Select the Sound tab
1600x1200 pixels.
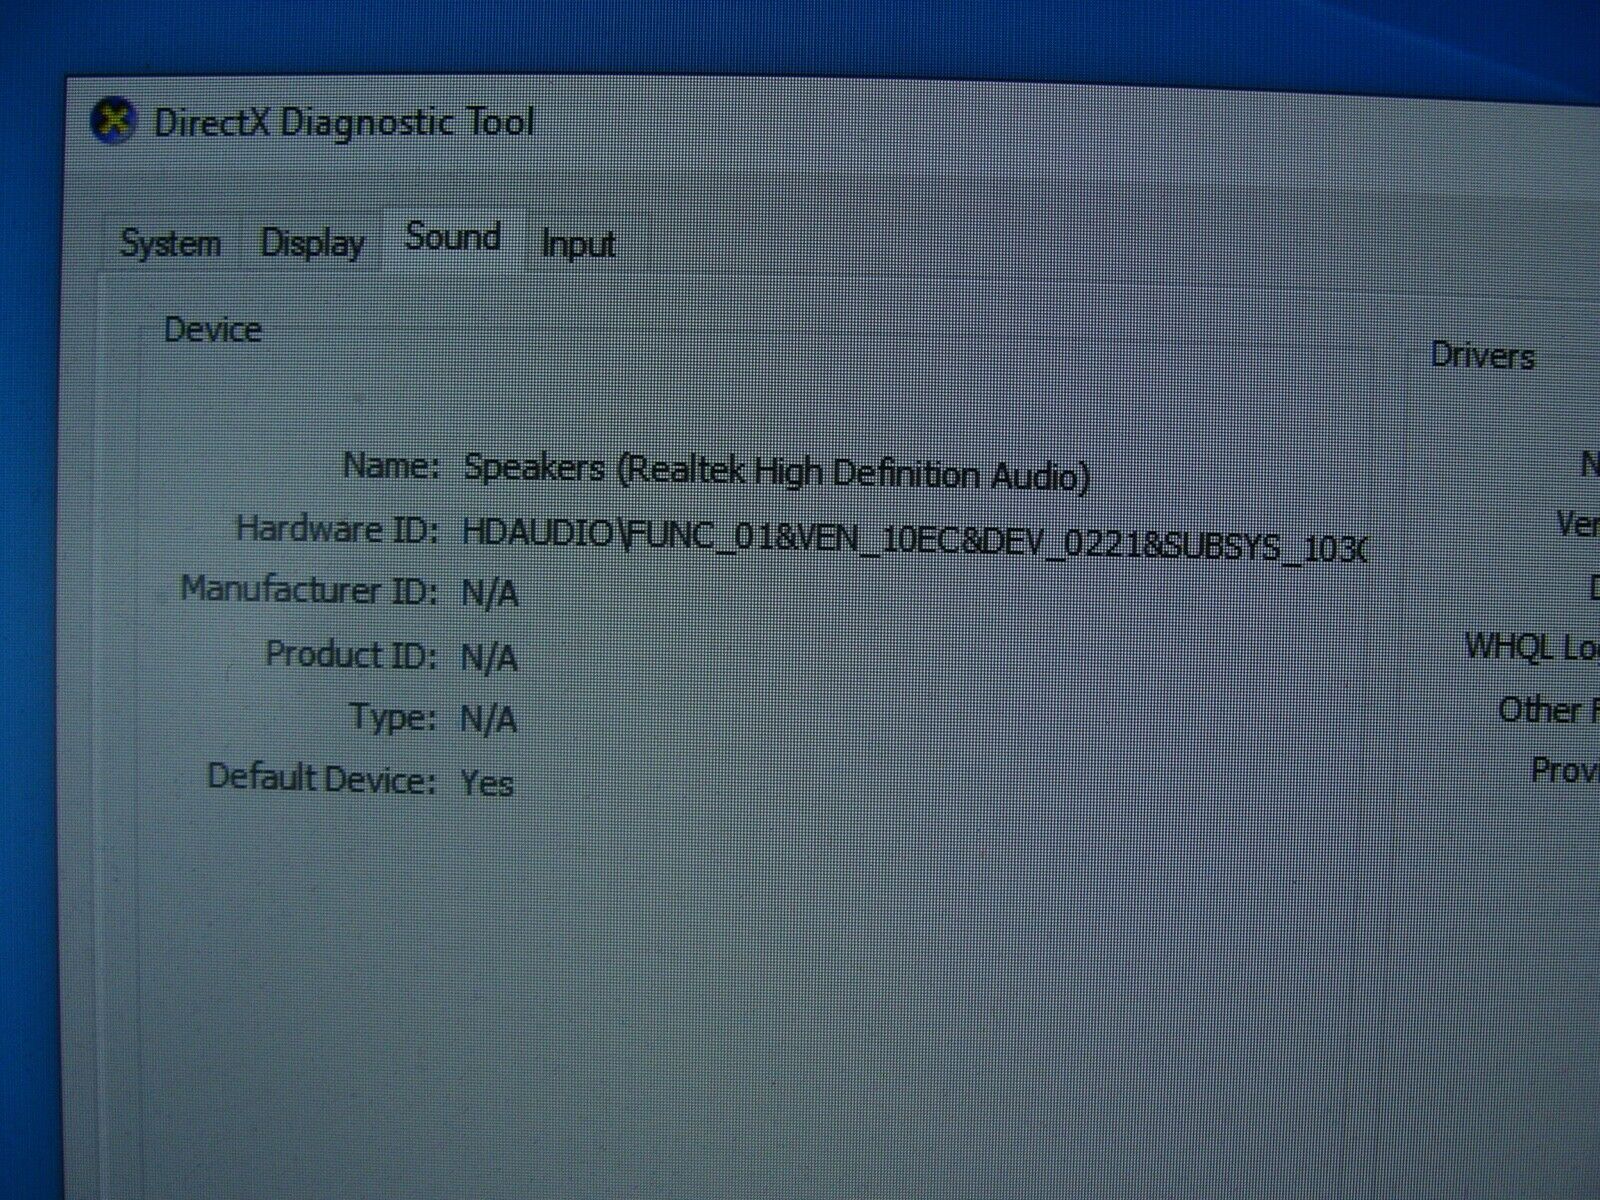[x=453, y=239]
